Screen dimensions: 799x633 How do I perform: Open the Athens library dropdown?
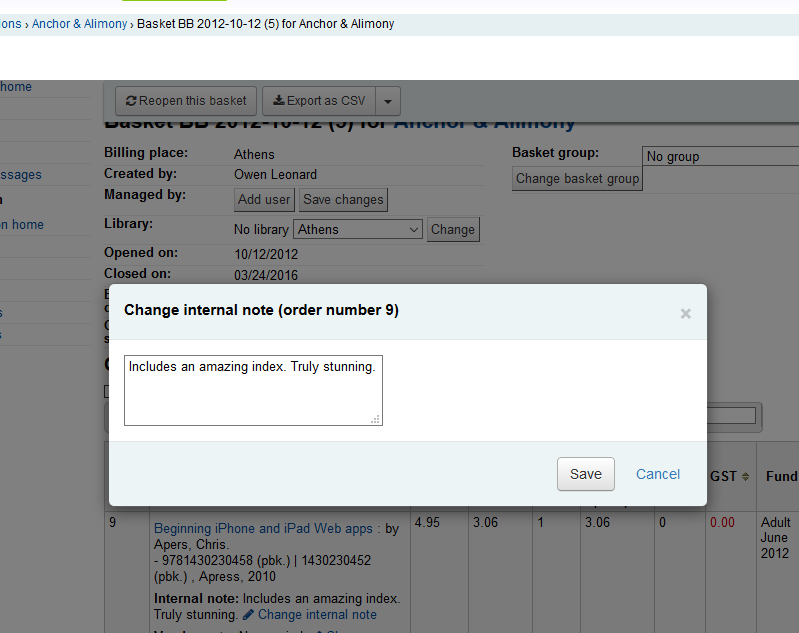click(358, 230)
